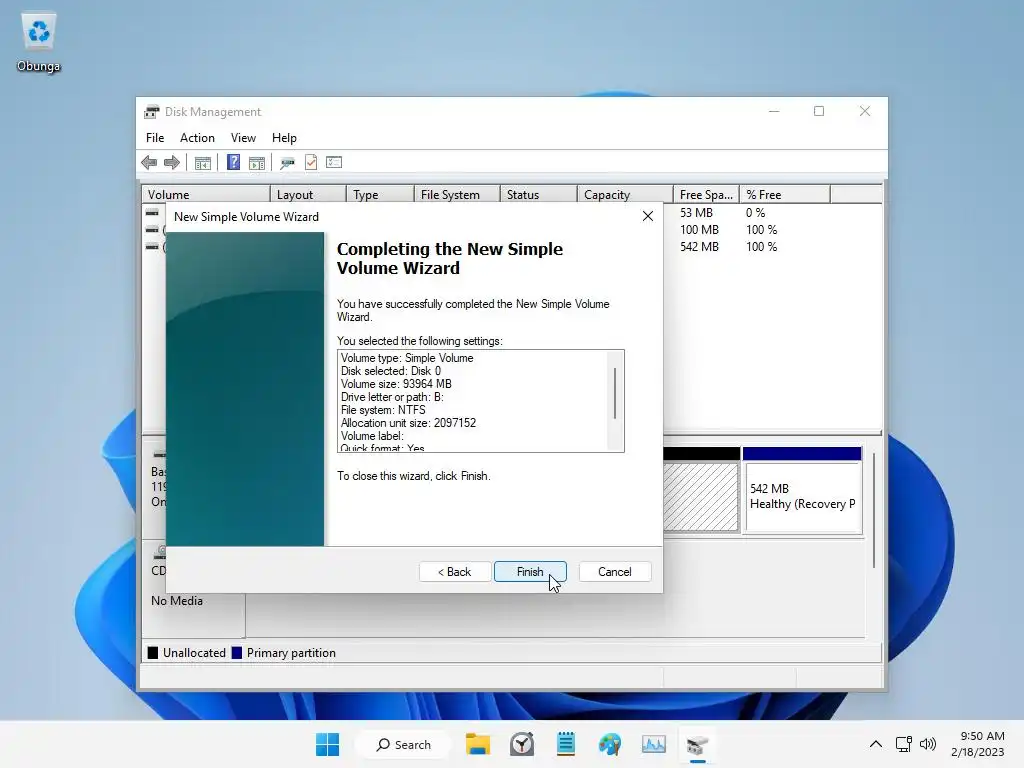The image size is (1024, 768).
Task: Click the red checkmark page toolbar icon
Action: pyautogui.click(x=311, y=162)
